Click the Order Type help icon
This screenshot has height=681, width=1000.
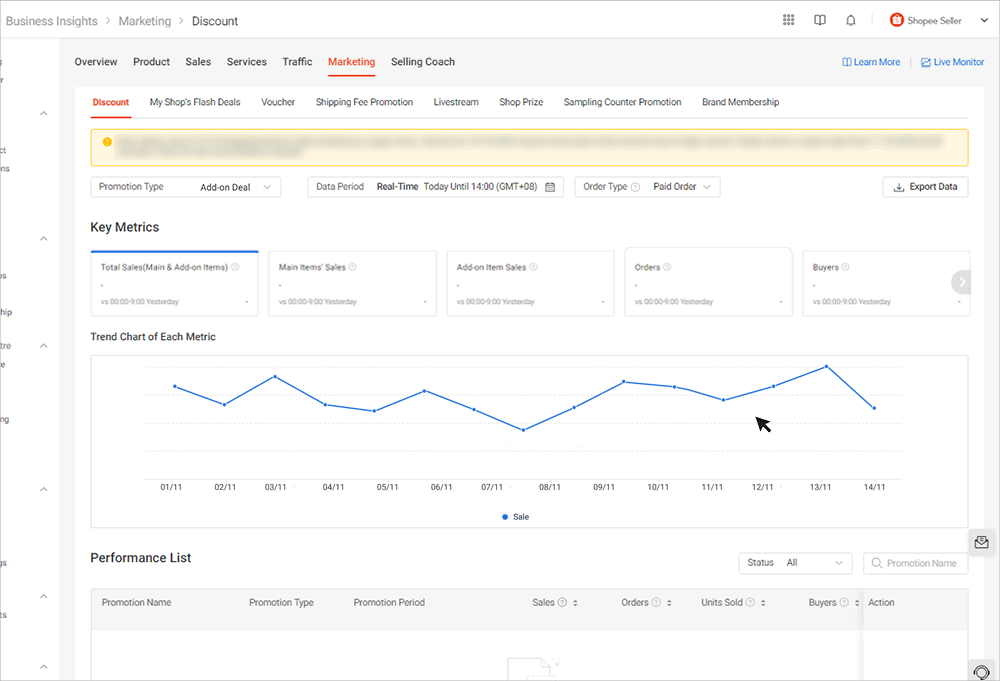635,187
